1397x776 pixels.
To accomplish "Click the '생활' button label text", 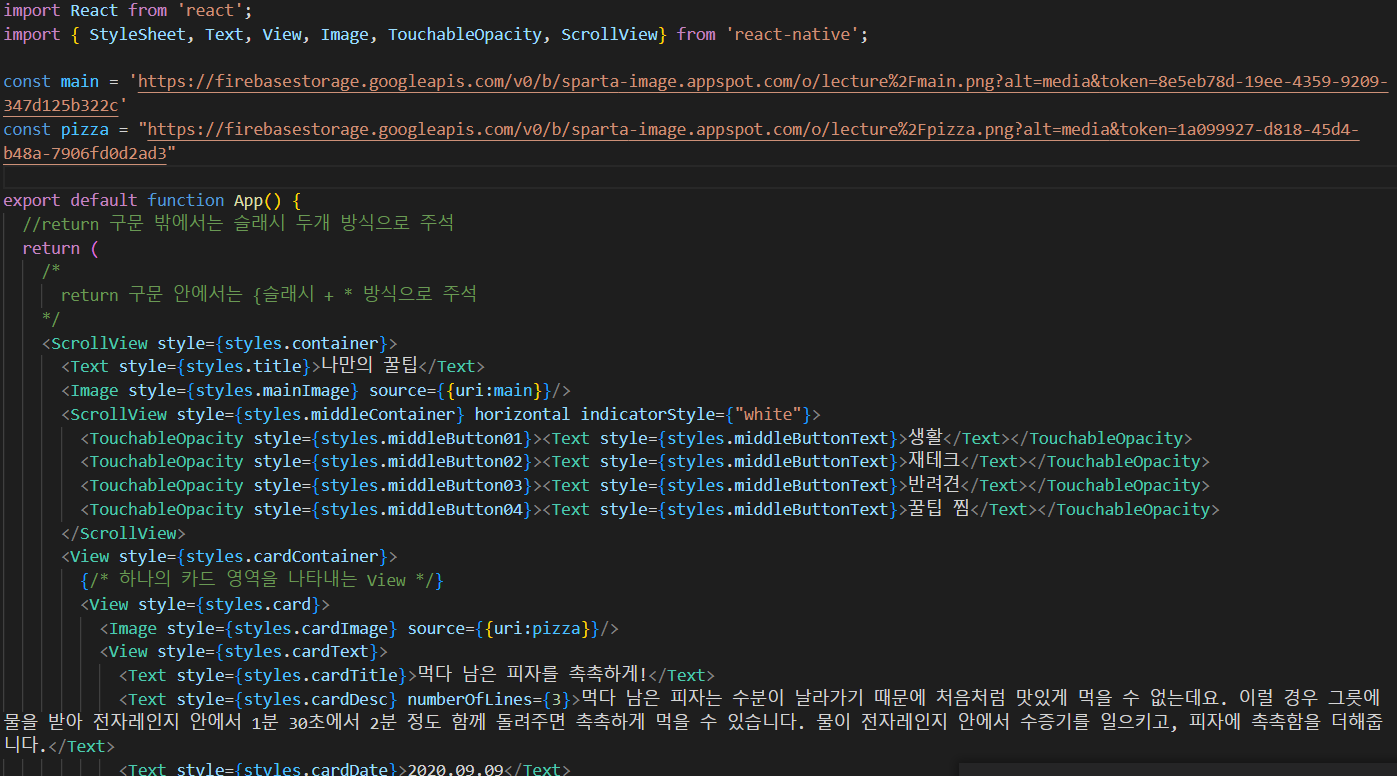I will (926, 438).
